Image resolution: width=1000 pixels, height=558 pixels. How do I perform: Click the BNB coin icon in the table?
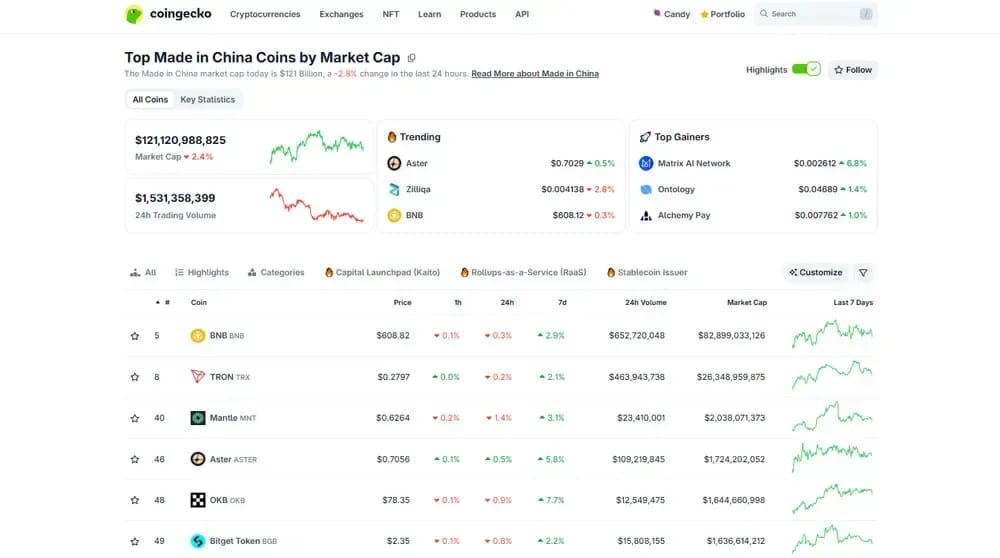(x=198, y=335)
